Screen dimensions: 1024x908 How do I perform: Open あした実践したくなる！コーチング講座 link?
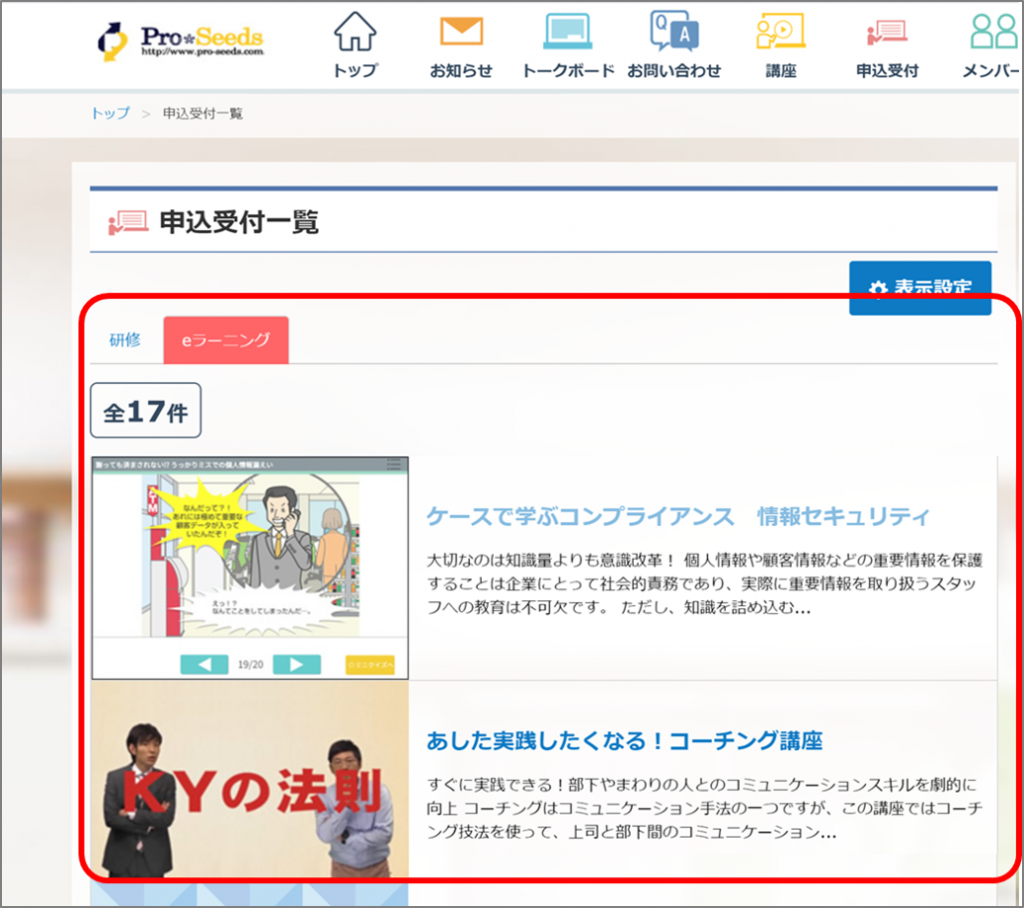point(624,741)
